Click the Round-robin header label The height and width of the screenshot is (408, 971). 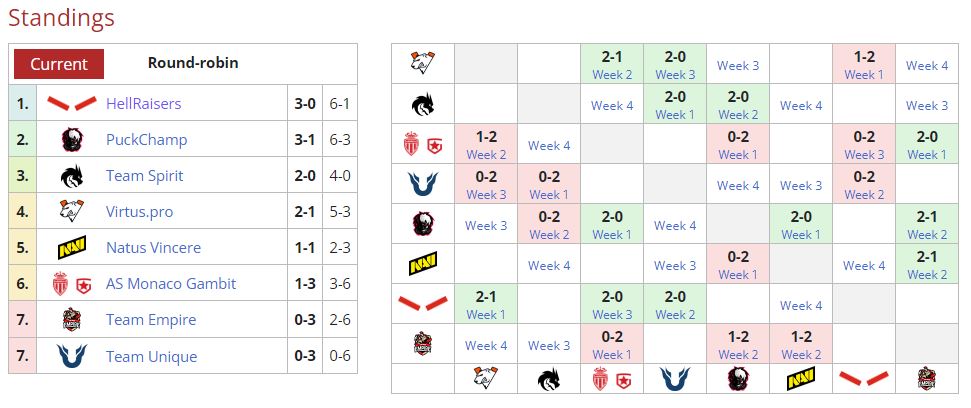[193, 63]
